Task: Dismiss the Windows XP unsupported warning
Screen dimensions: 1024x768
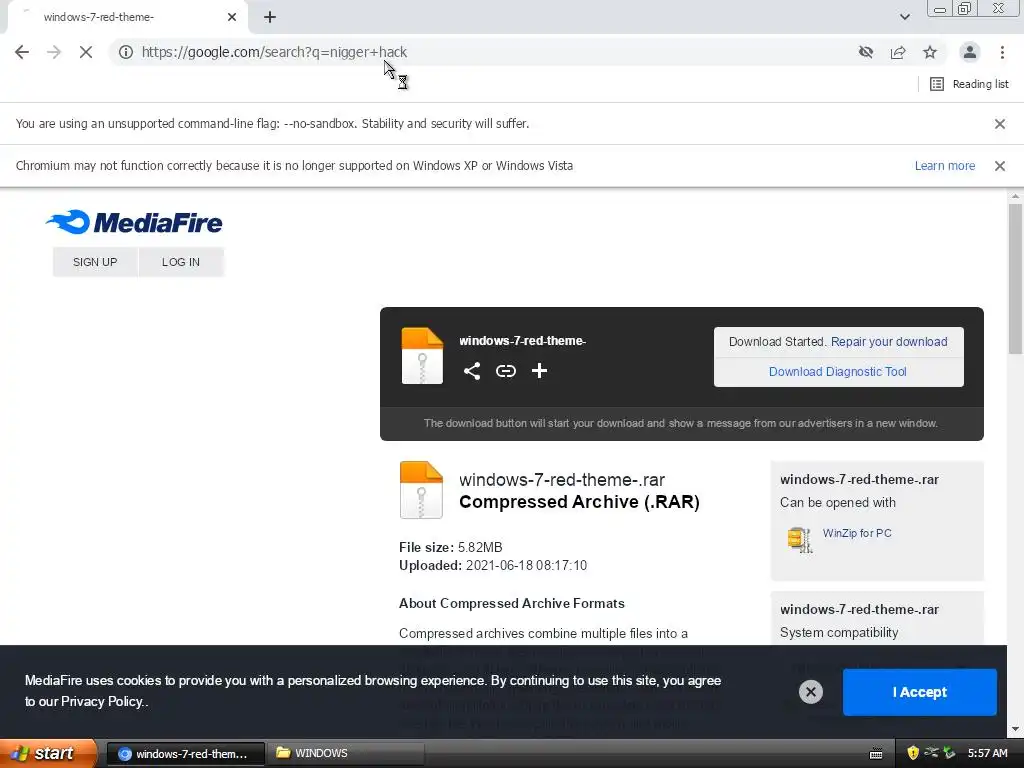Action: 1000,166
